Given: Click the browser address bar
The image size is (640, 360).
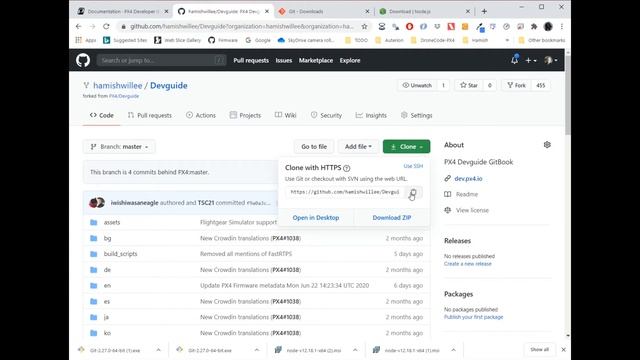Looking at the screenshot, I should coord(242,27).
